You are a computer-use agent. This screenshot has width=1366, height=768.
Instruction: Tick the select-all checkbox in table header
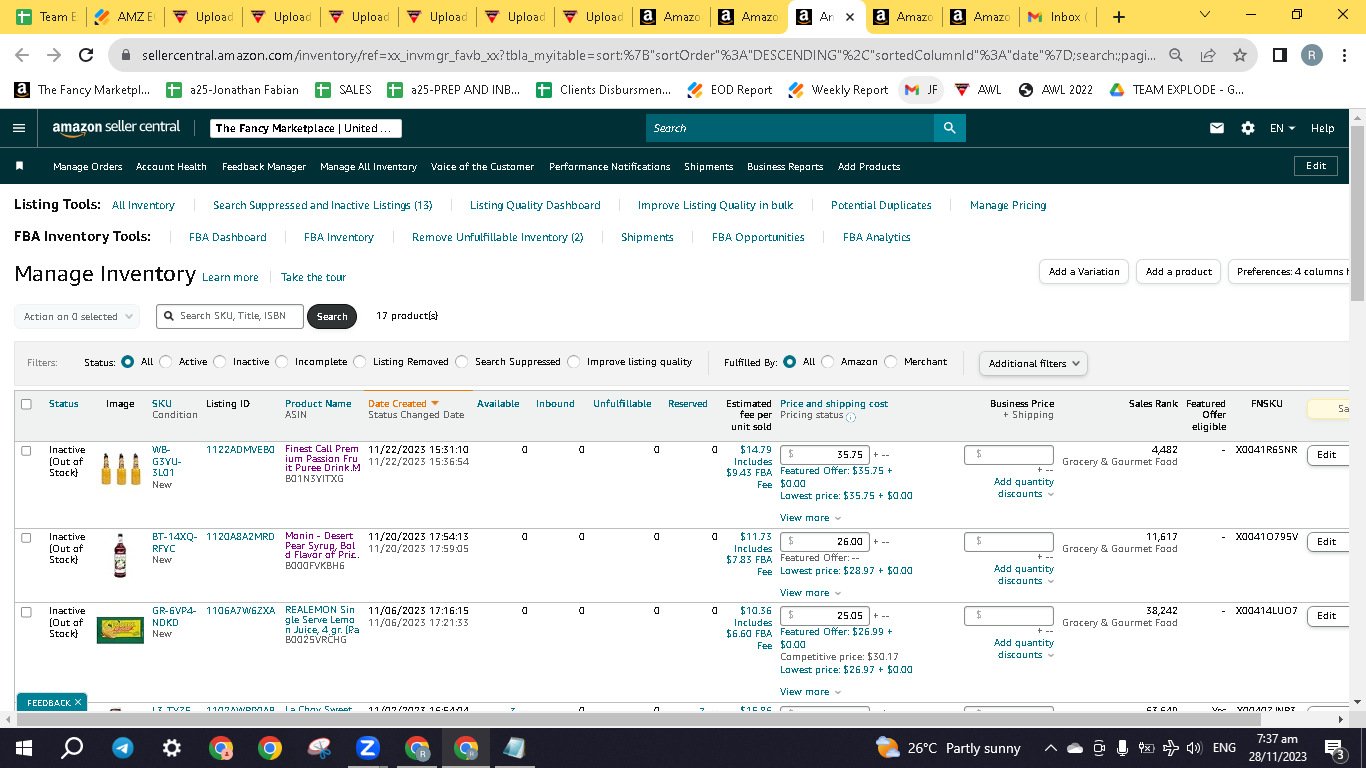click(x=26, y=404)
